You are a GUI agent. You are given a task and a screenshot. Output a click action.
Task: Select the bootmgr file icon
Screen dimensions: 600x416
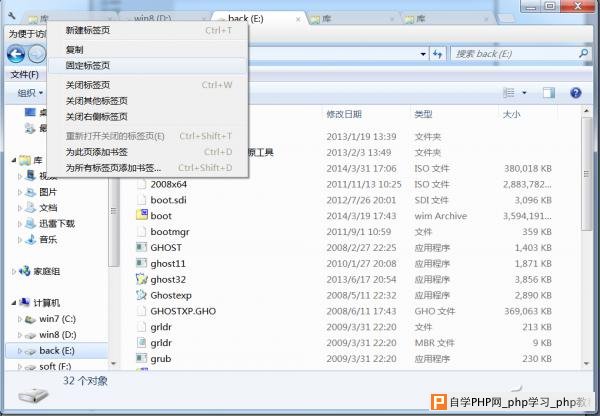[x=142, y=232]
